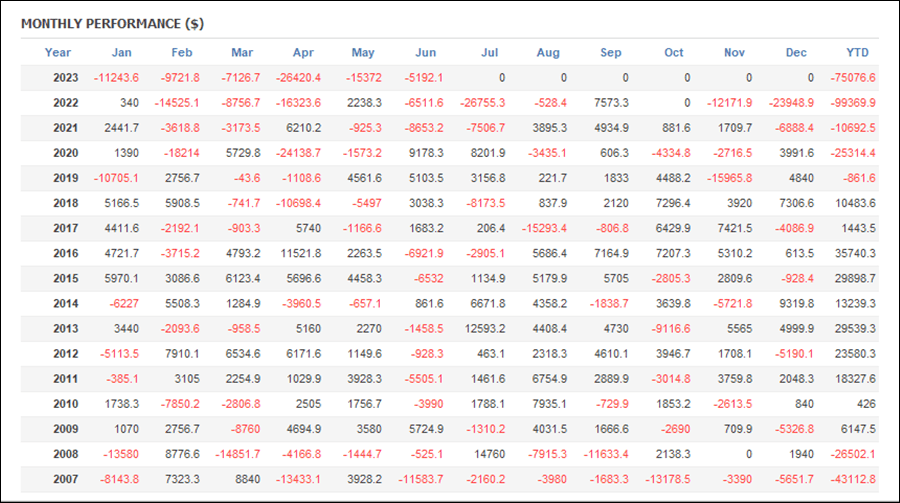The image size is (900, 503).
Task: Select the 2007 YTD value -43112.8
Action: pos(853,479)
